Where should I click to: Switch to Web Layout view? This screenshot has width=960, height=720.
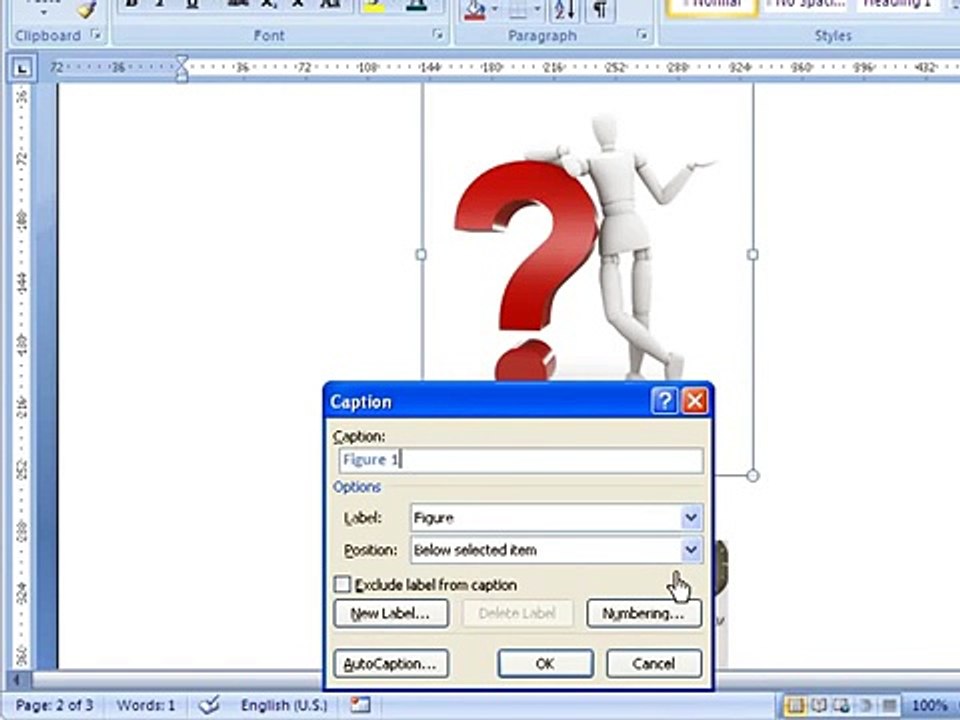(841, 706)
